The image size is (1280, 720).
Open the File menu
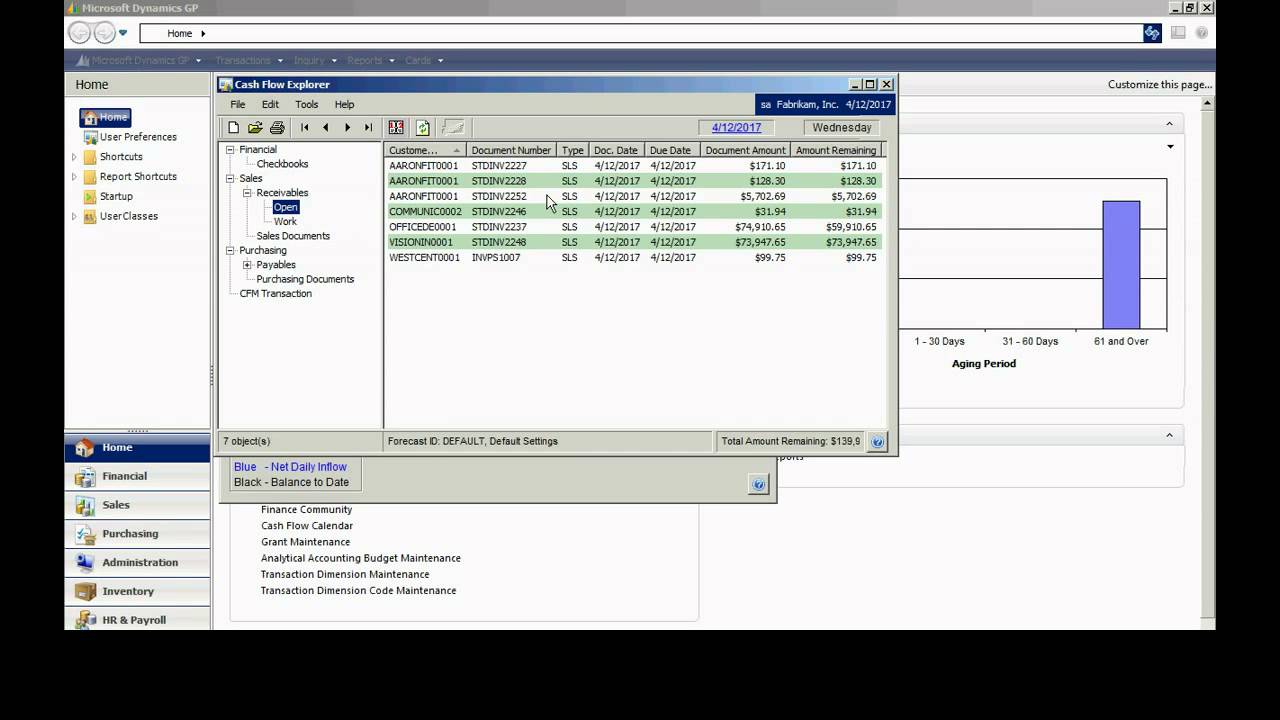[238, 104]
